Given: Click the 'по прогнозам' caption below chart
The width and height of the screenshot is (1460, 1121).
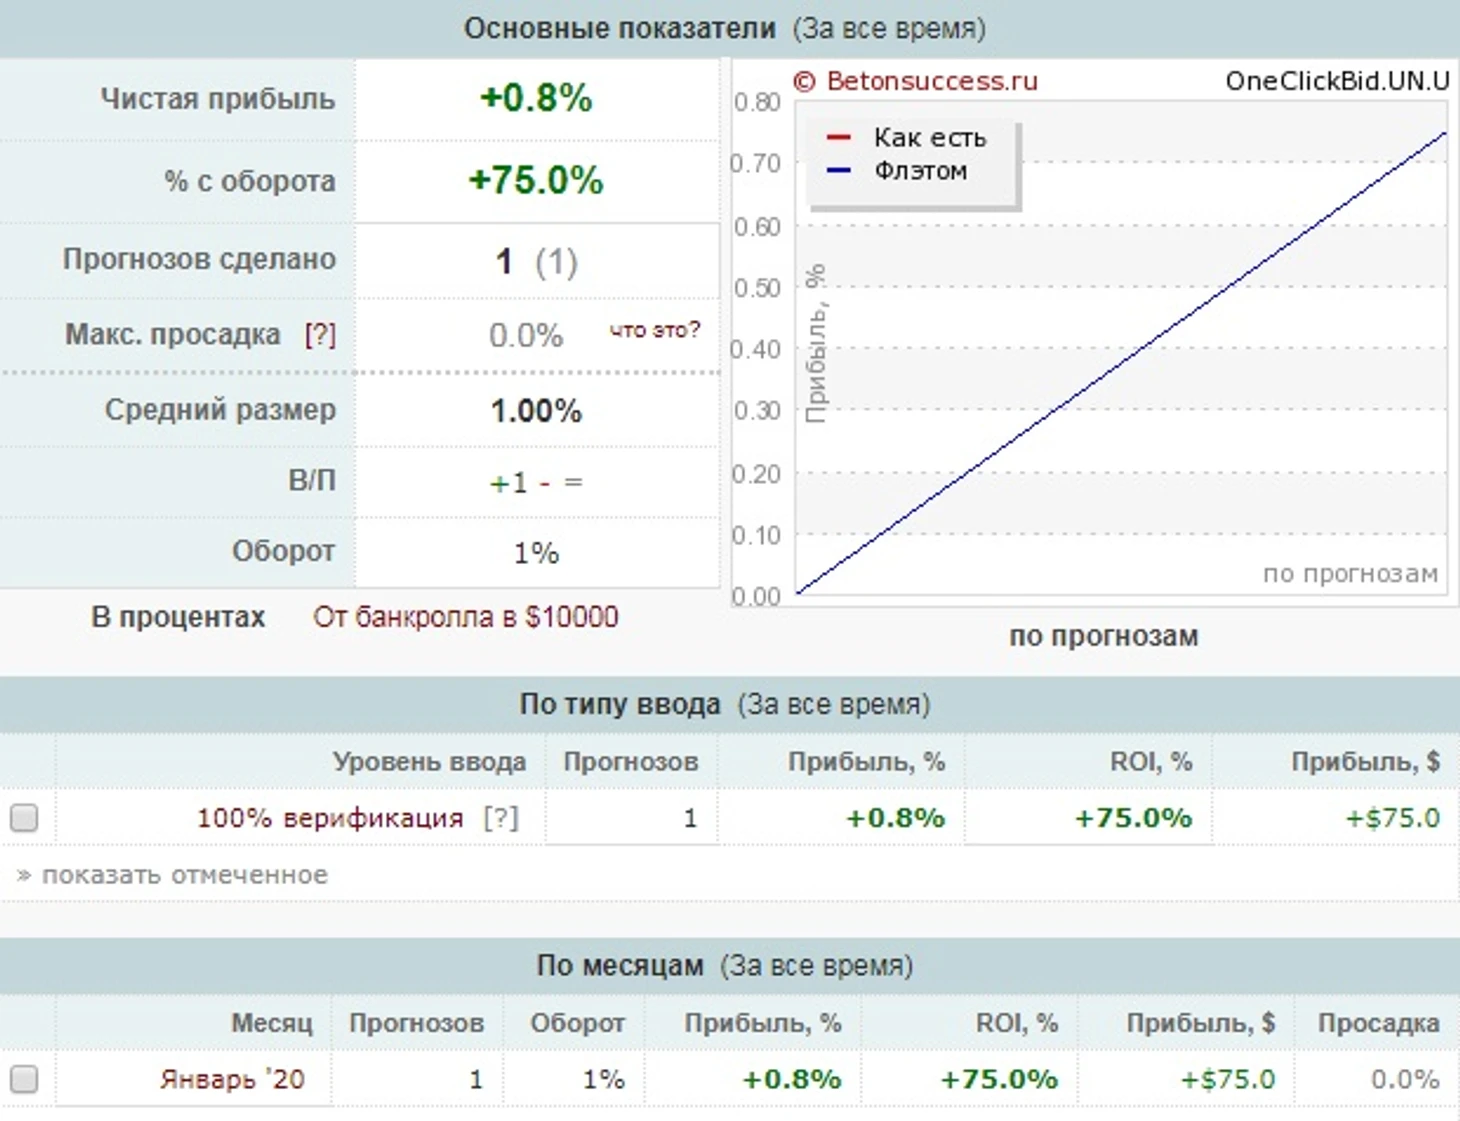Looking at the screenshot, I should (x=1103, y=636).
